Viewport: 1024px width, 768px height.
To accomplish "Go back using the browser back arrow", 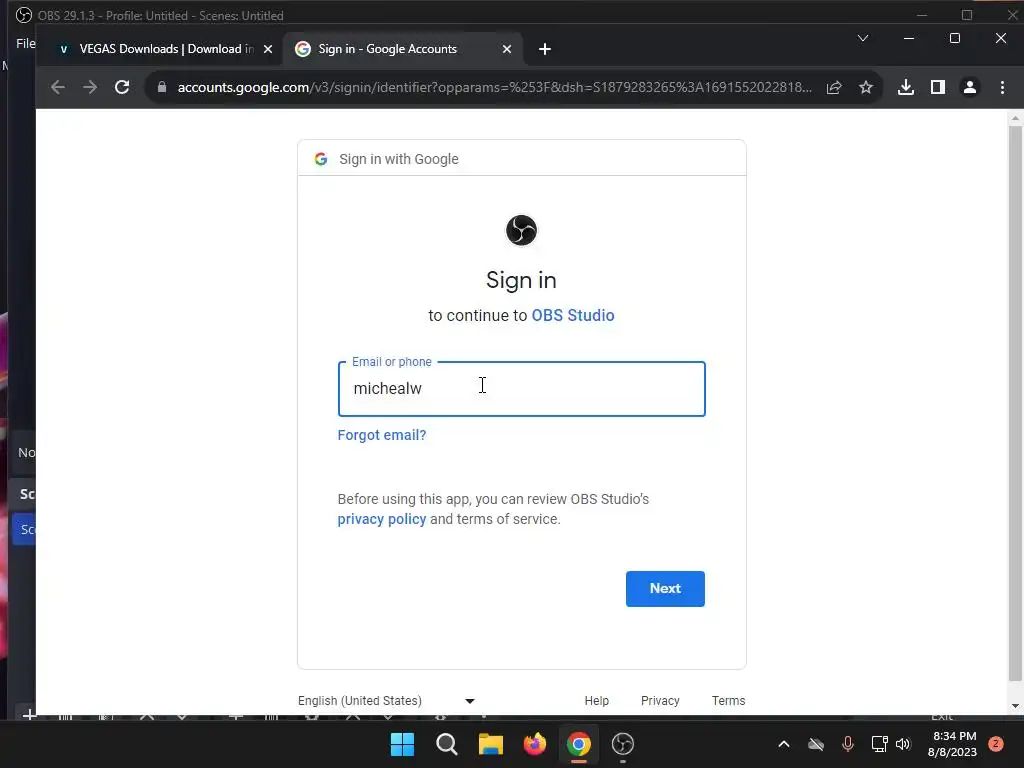I will click(x=57, y=88).
